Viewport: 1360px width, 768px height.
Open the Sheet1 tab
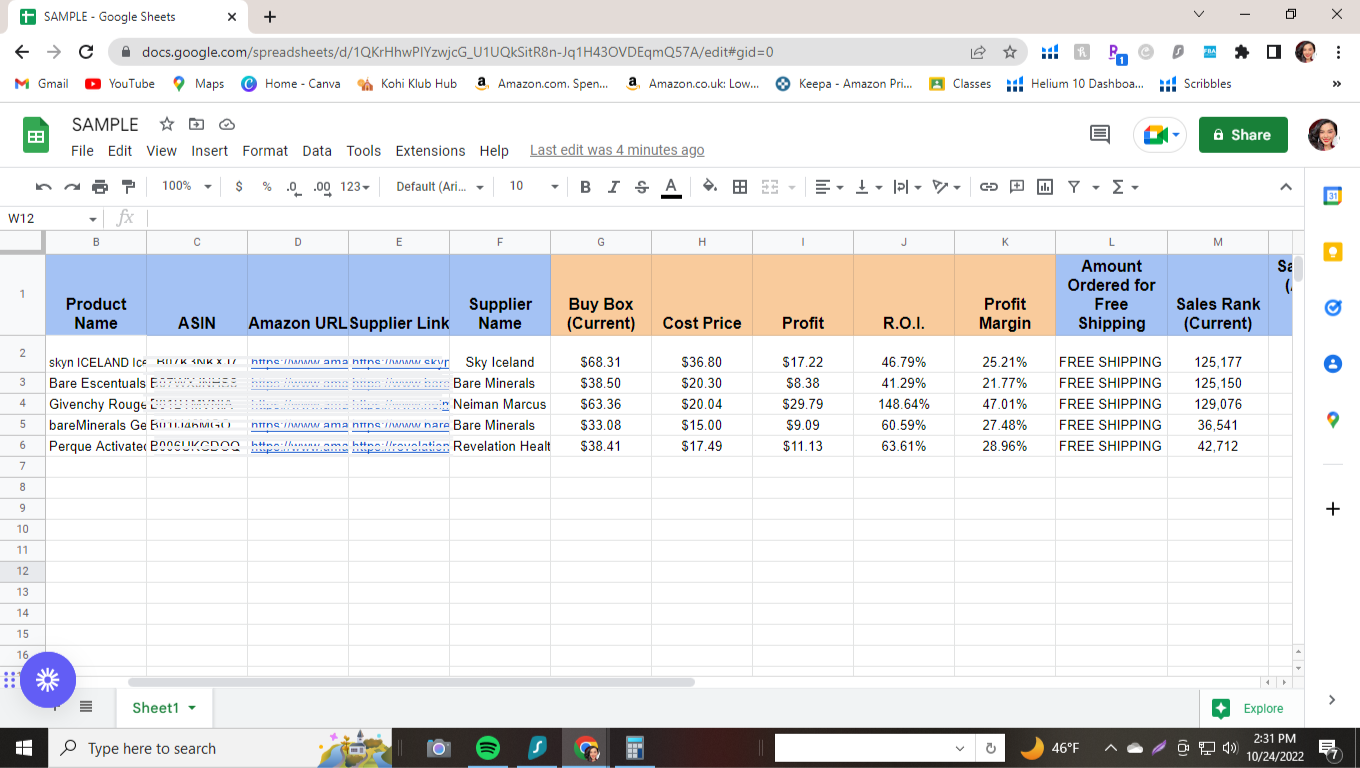click(164, 708)
